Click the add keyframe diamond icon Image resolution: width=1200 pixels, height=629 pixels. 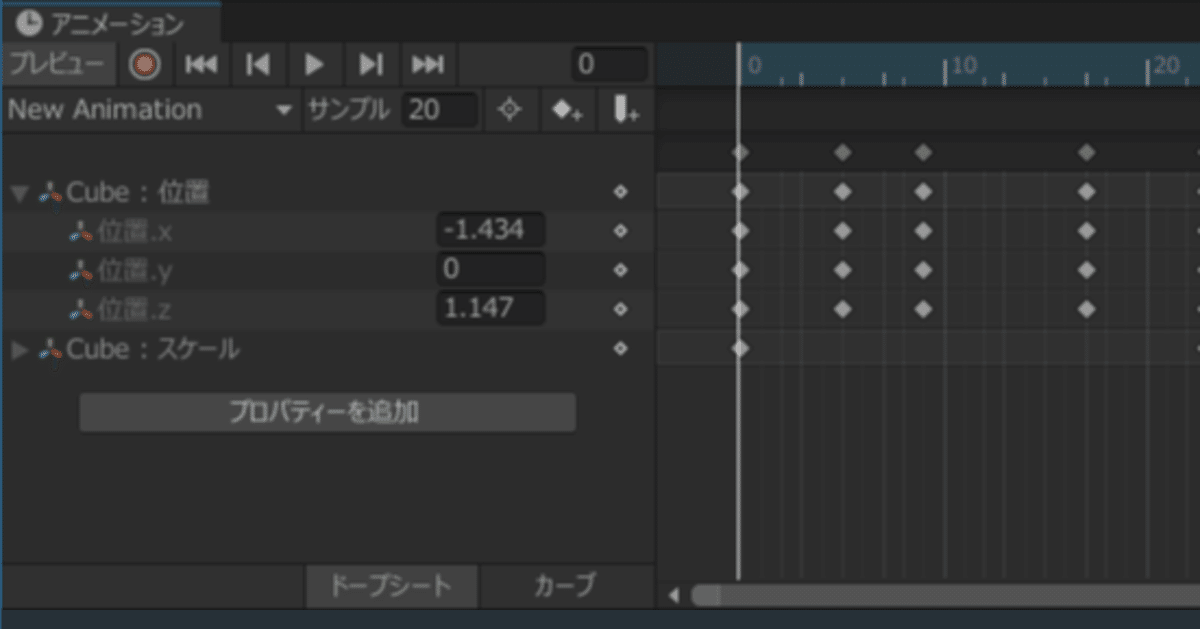pos(566,110)
